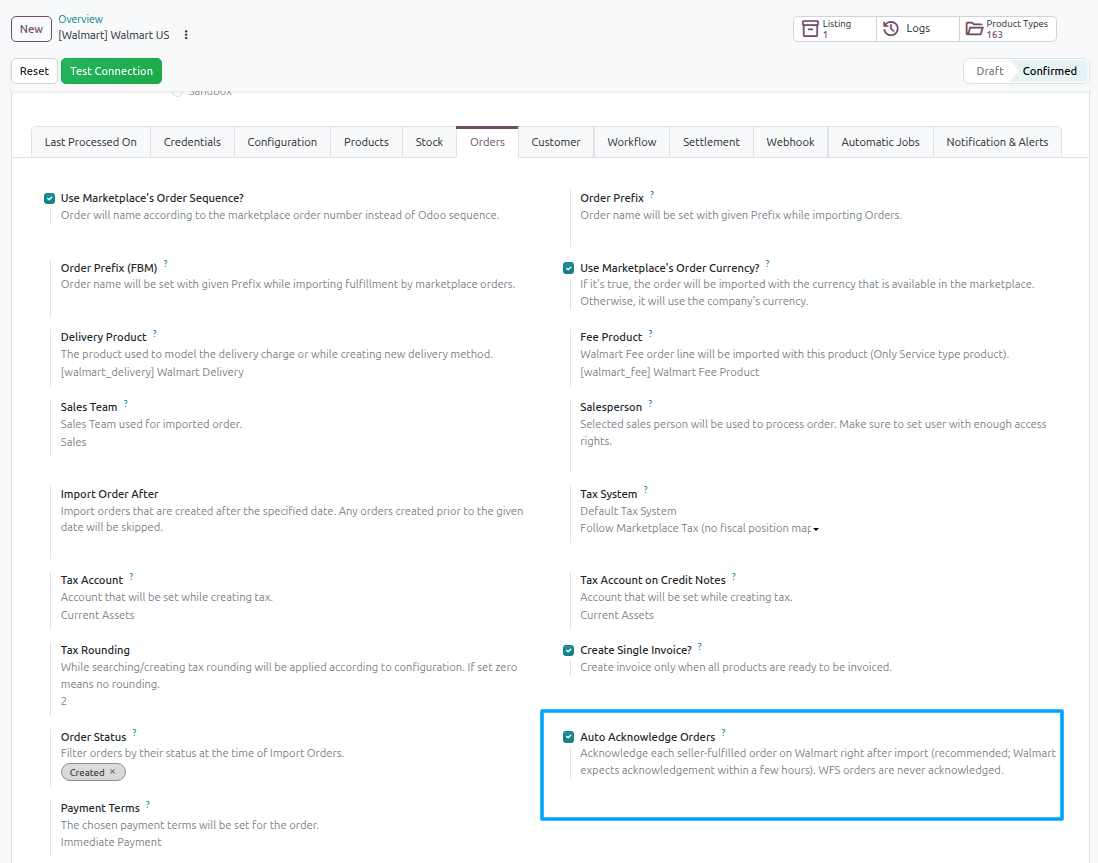Switch to the Settlement tab

click(x=711, y=142)
